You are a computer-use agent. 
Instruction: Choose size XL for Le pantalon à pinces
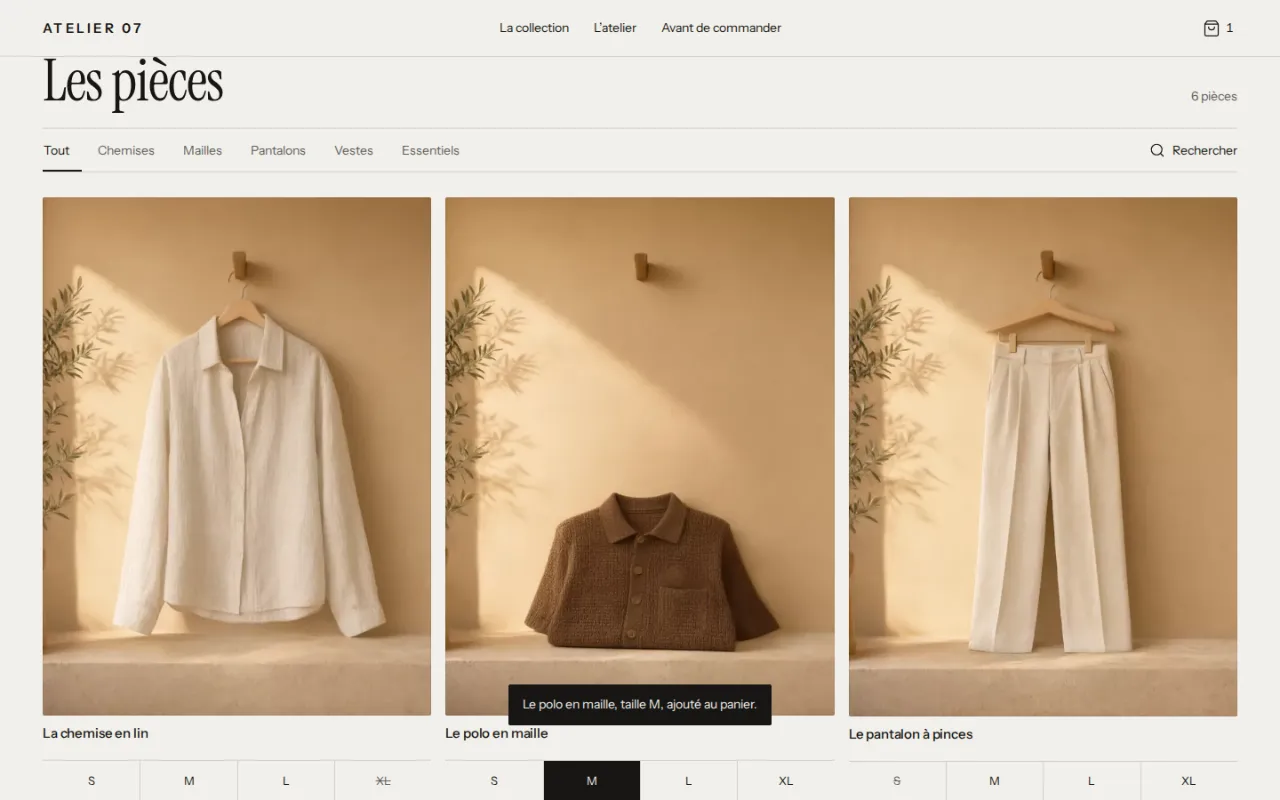pos(1189,781)
